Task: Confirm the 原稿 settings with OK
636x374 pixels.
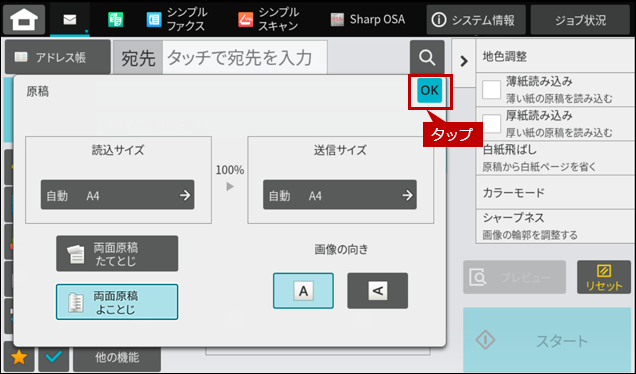Action: (x=430, y=90)
